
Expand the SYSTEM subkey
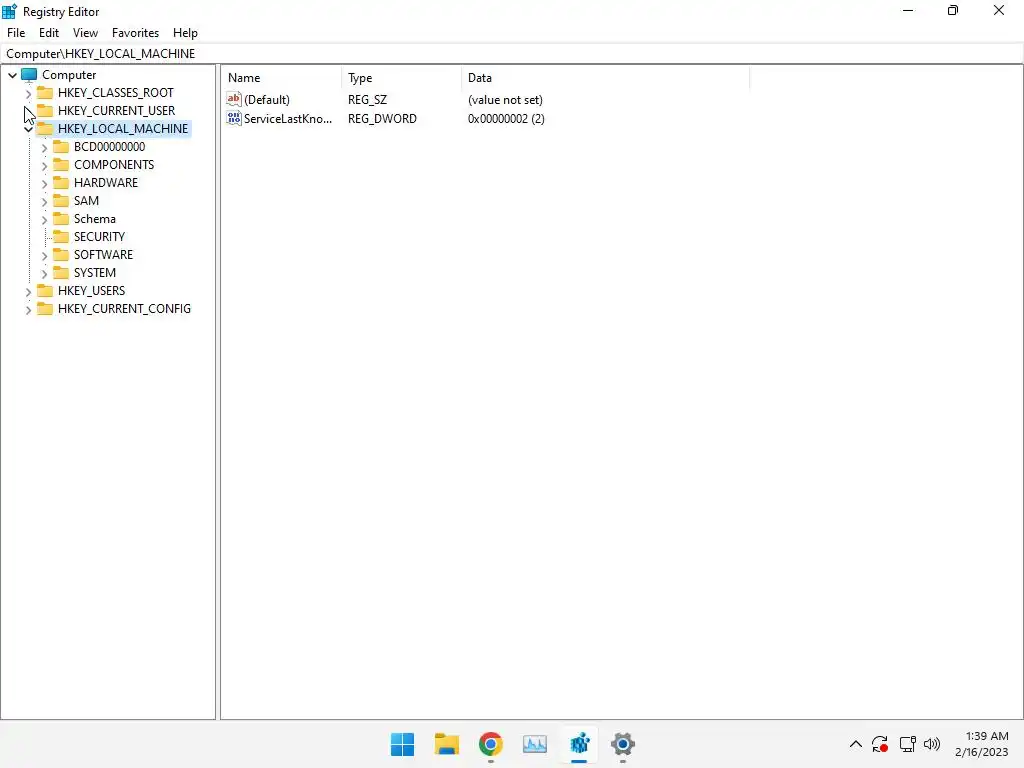pos(44,273)
